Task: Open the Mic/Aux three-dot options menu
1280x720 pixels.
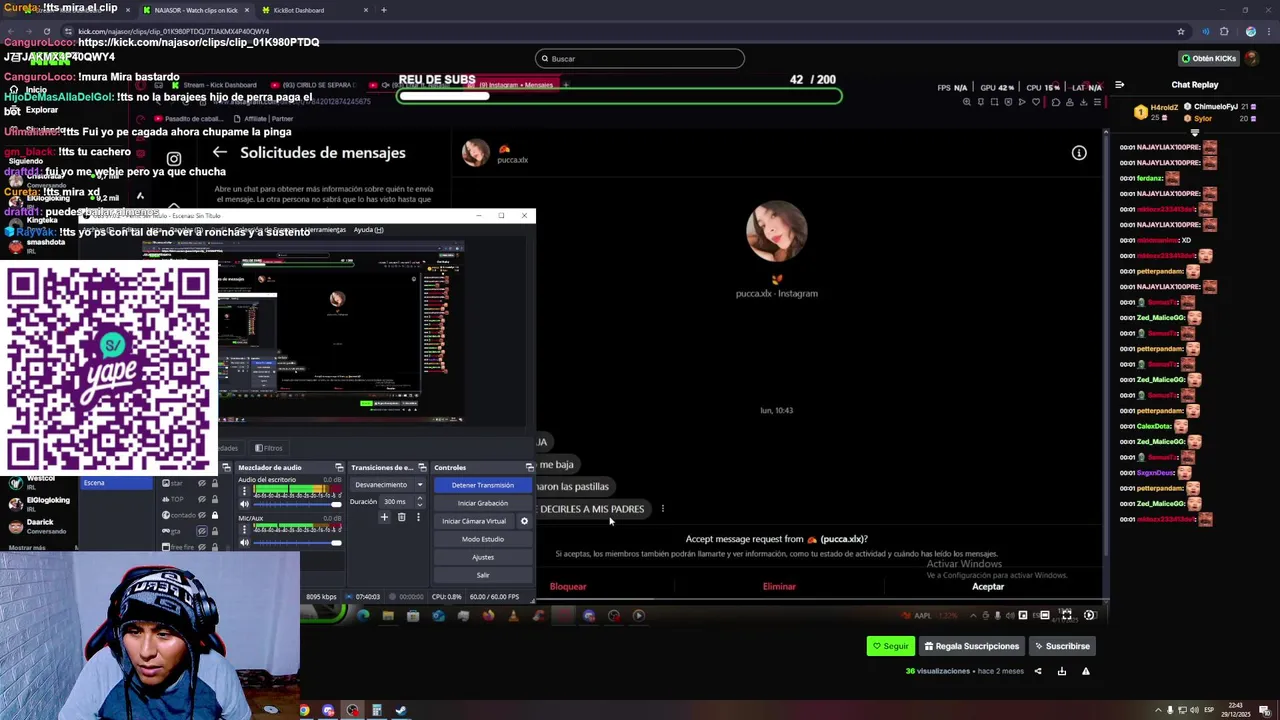Action: 244,530
